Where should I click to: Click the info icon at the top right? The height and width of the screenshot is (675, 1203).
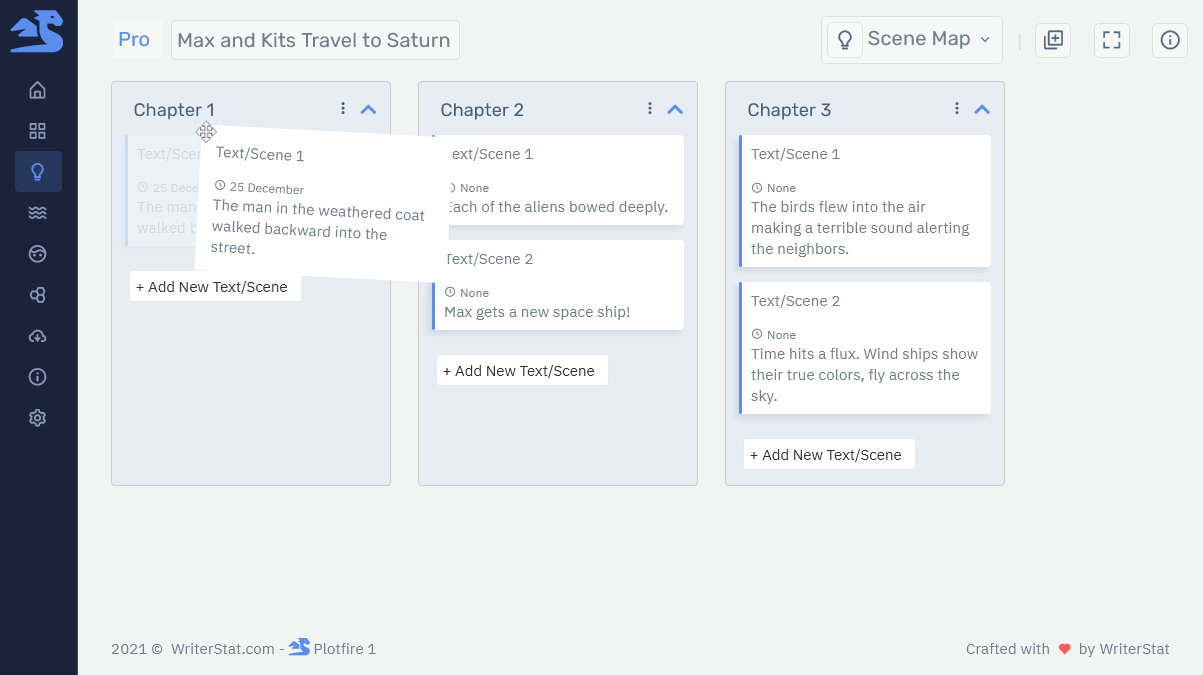1170,40
